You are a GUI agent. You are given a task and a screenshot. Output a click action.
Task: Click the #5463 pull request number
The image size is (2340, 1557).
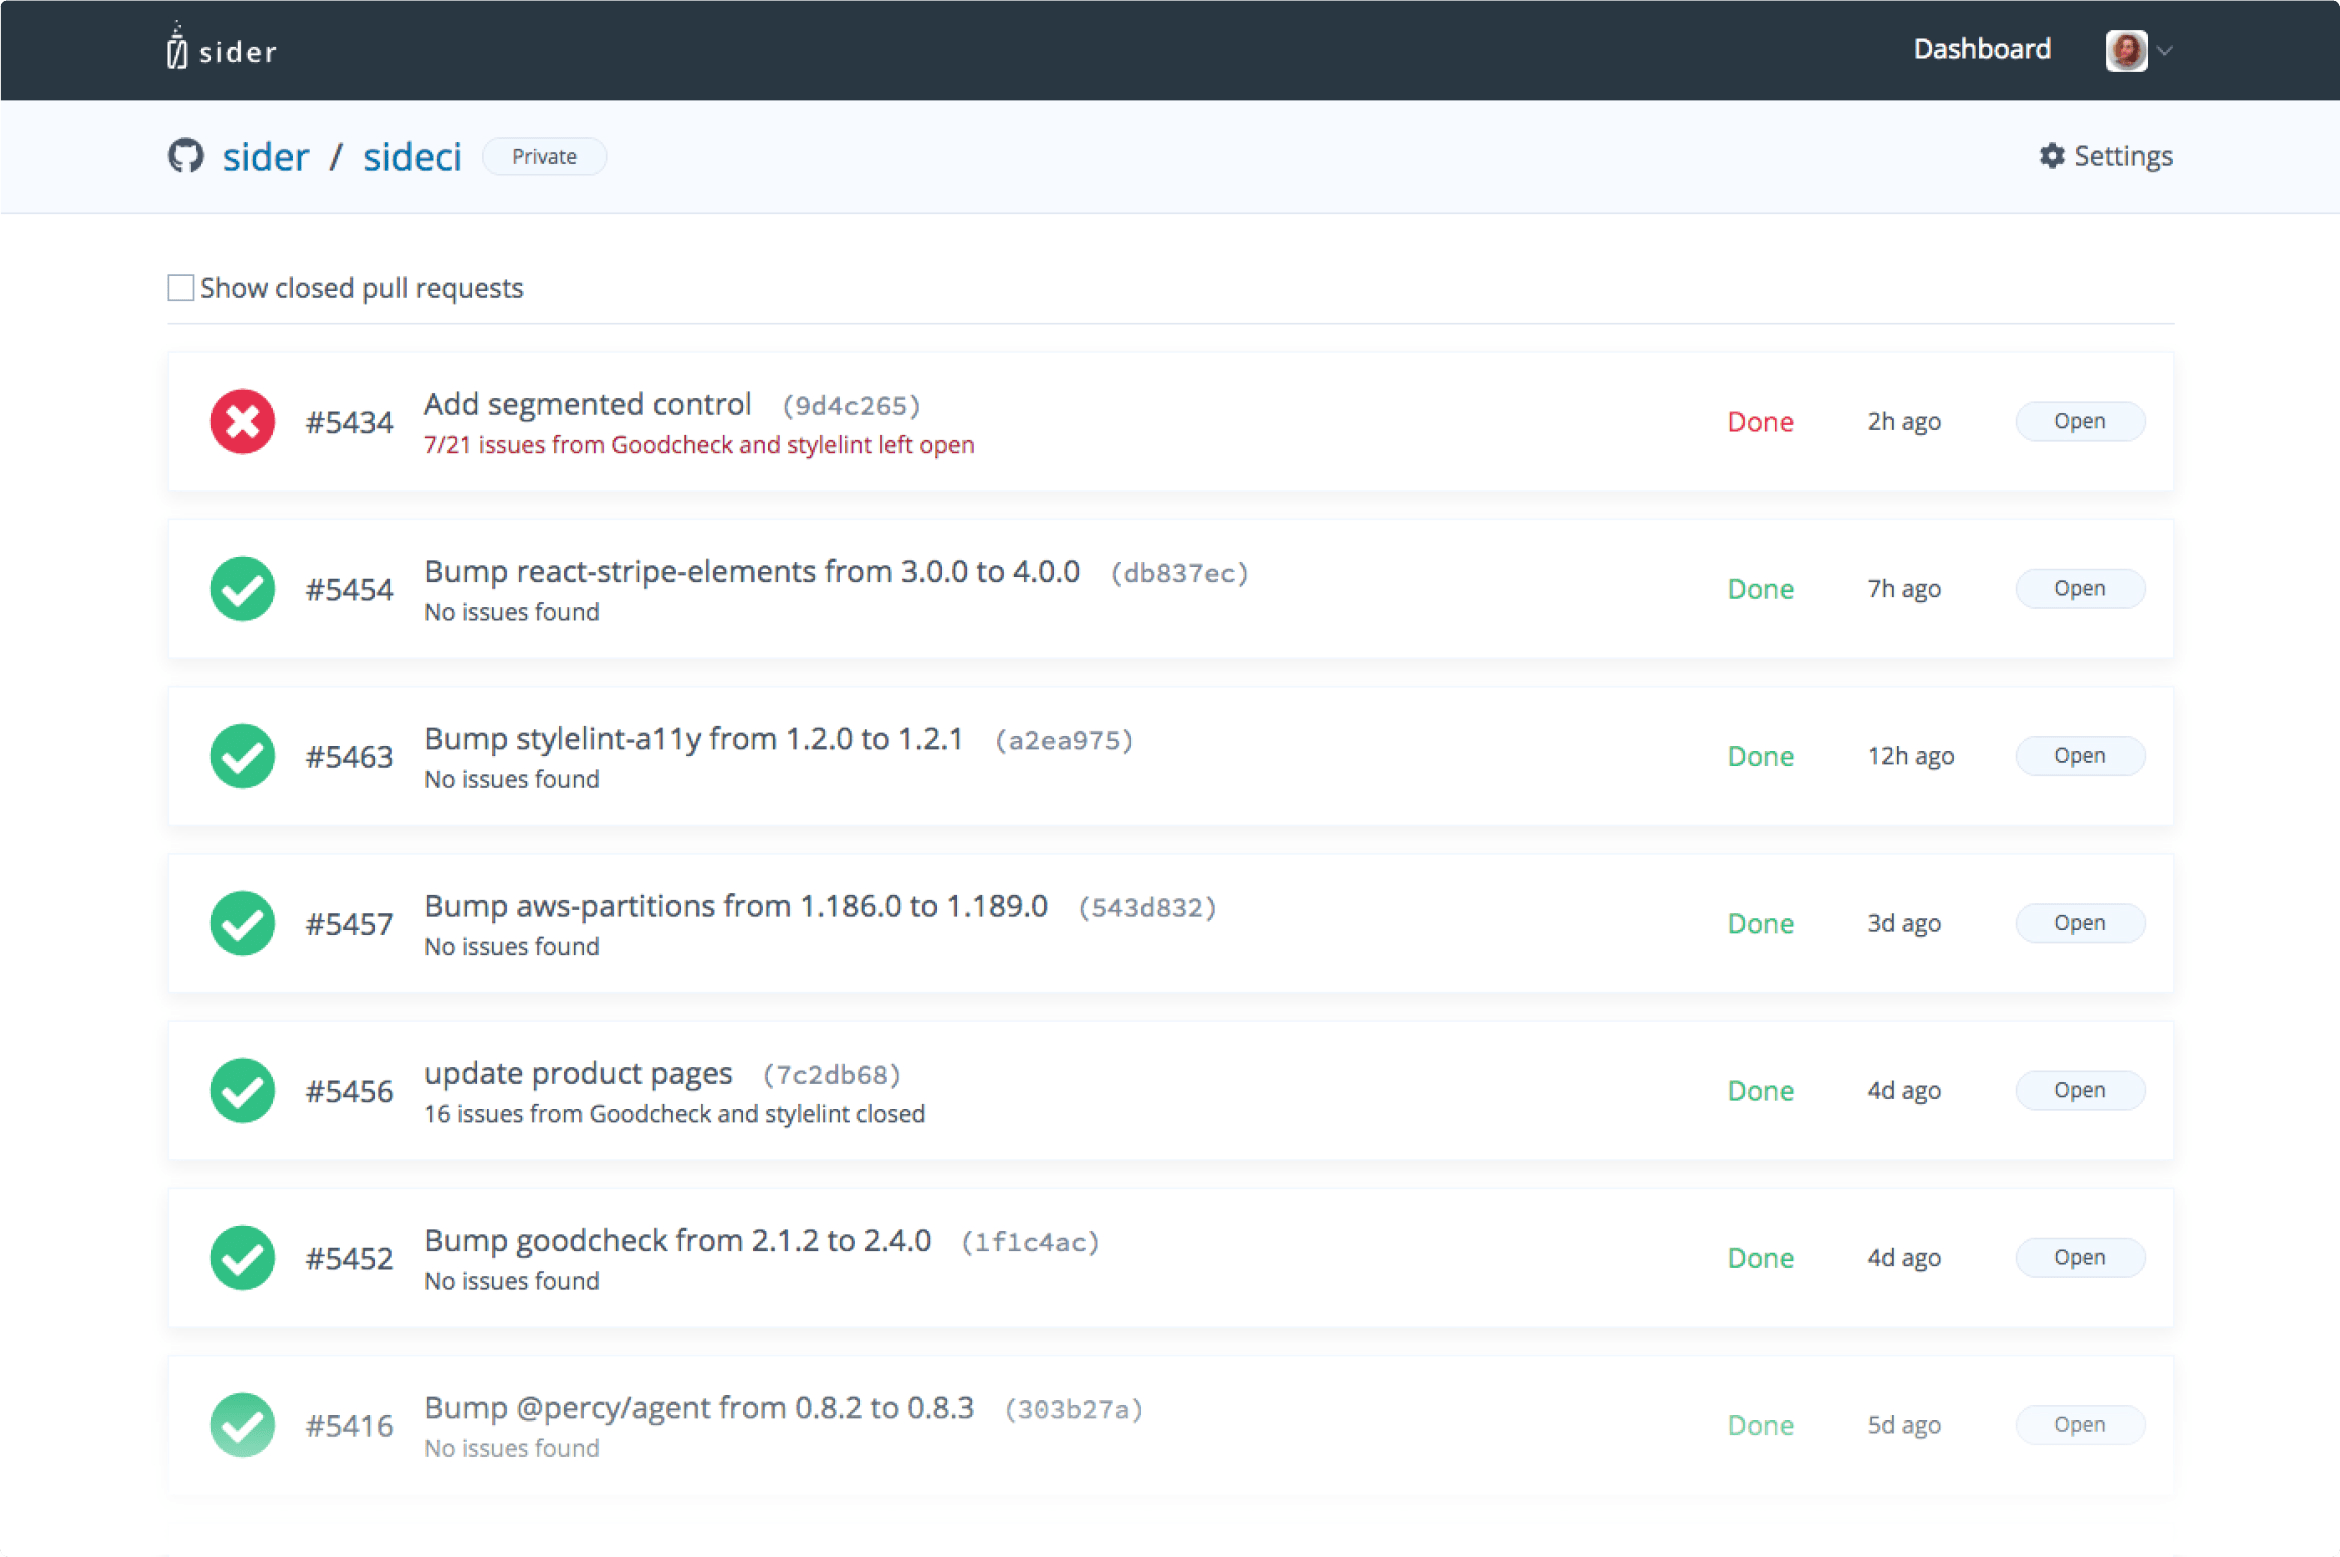[x=349, y=756]
